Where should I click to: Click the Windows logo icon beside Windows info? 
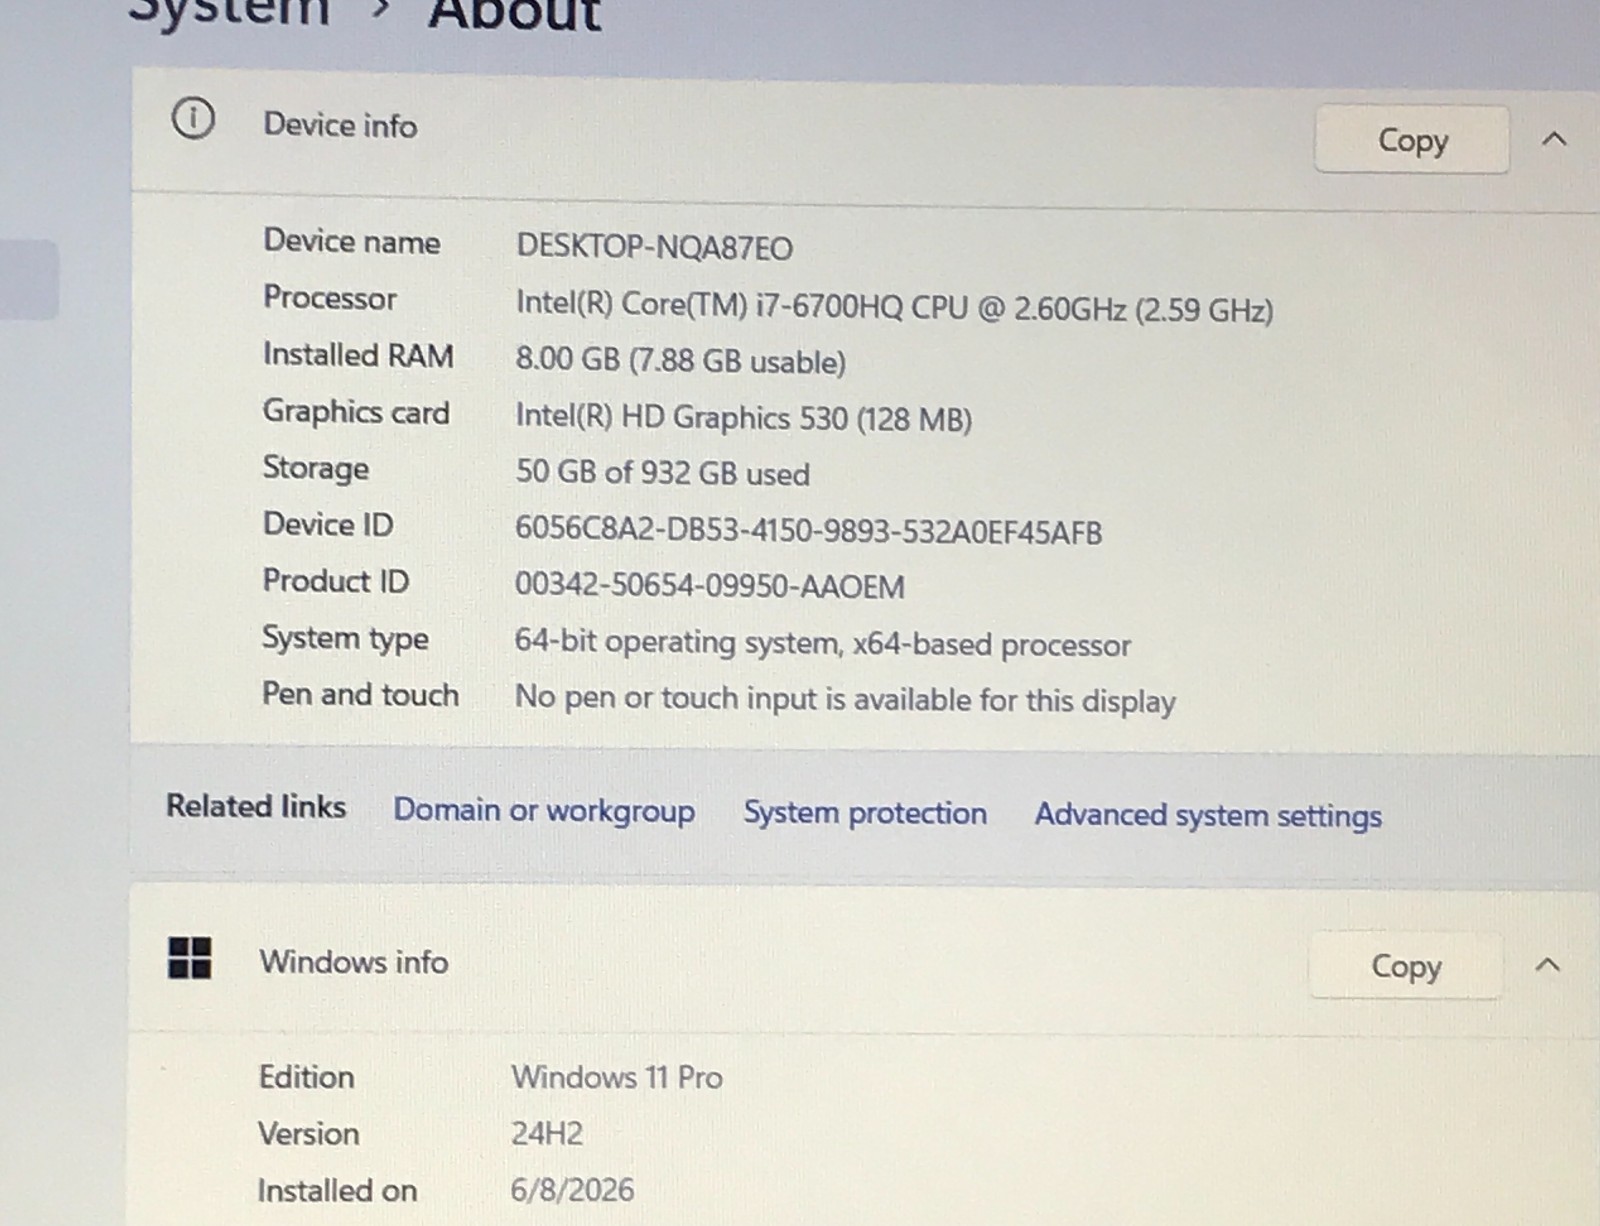click(189, 958)
